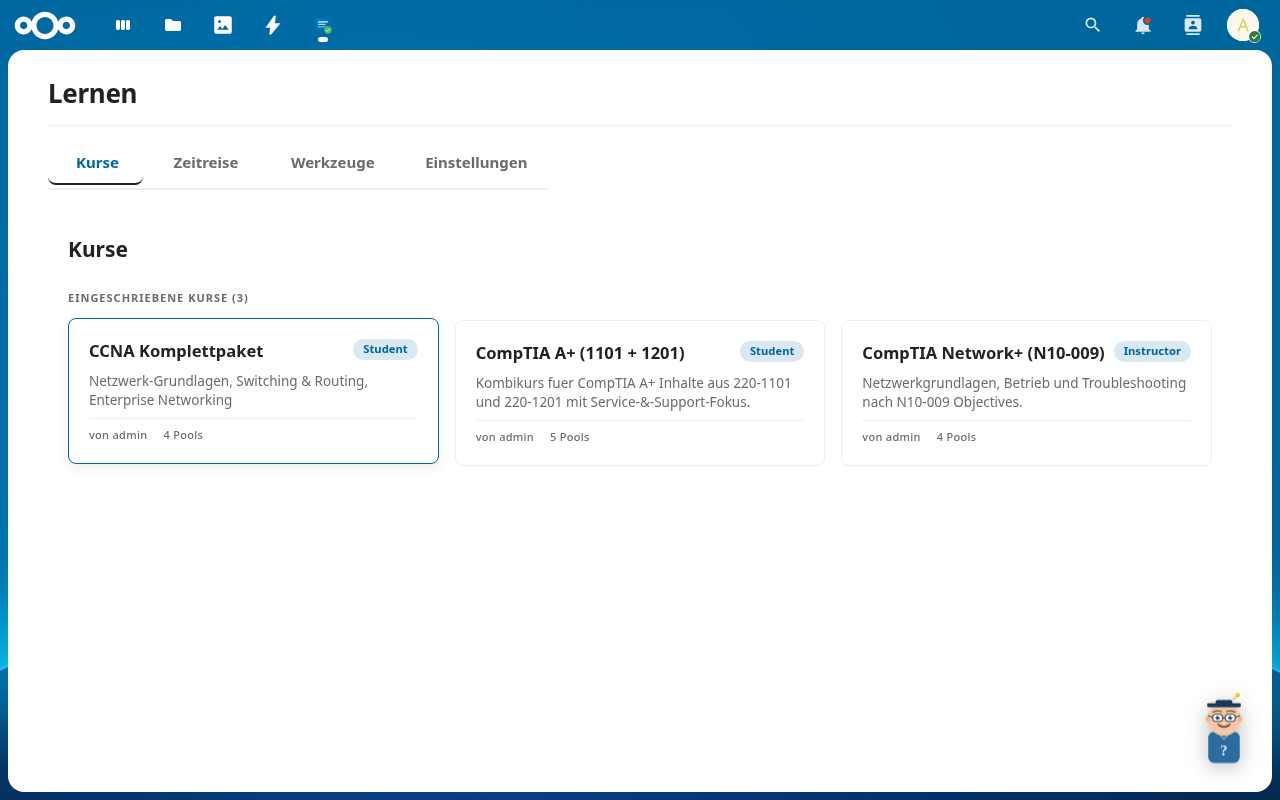Open the Activity lightning icon

click(272, 24)
